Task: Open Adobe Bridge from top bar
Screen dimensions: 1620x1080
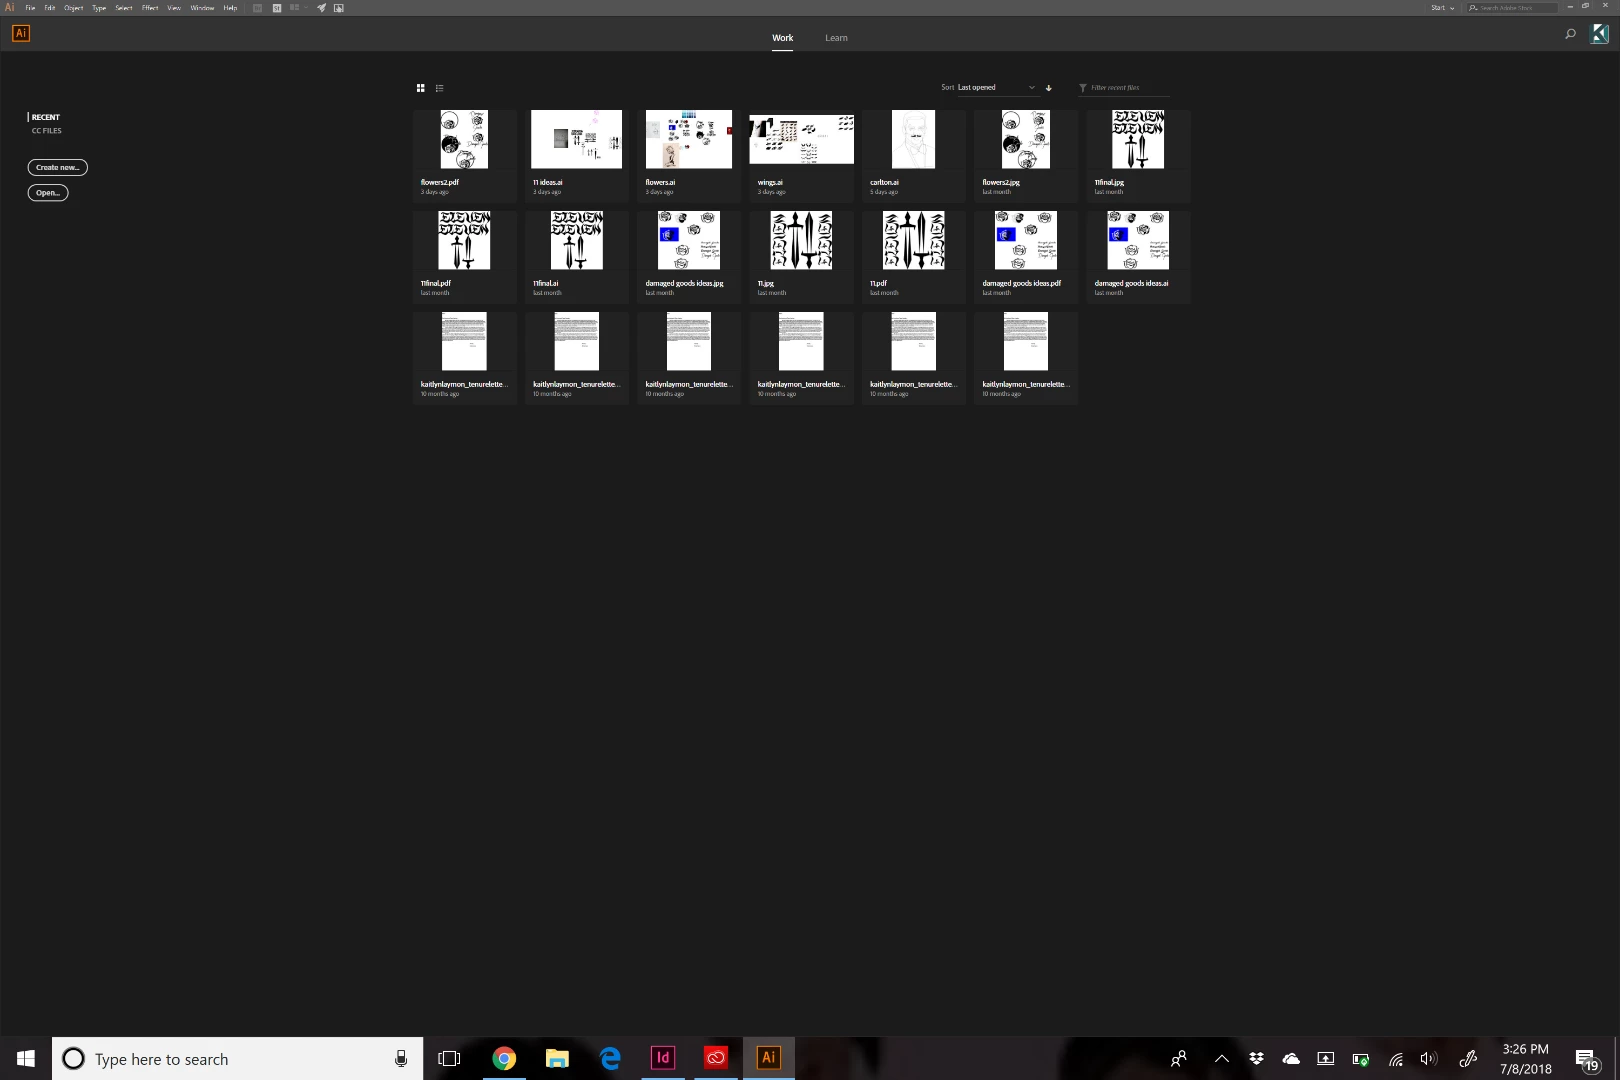Action: point(257,8)
